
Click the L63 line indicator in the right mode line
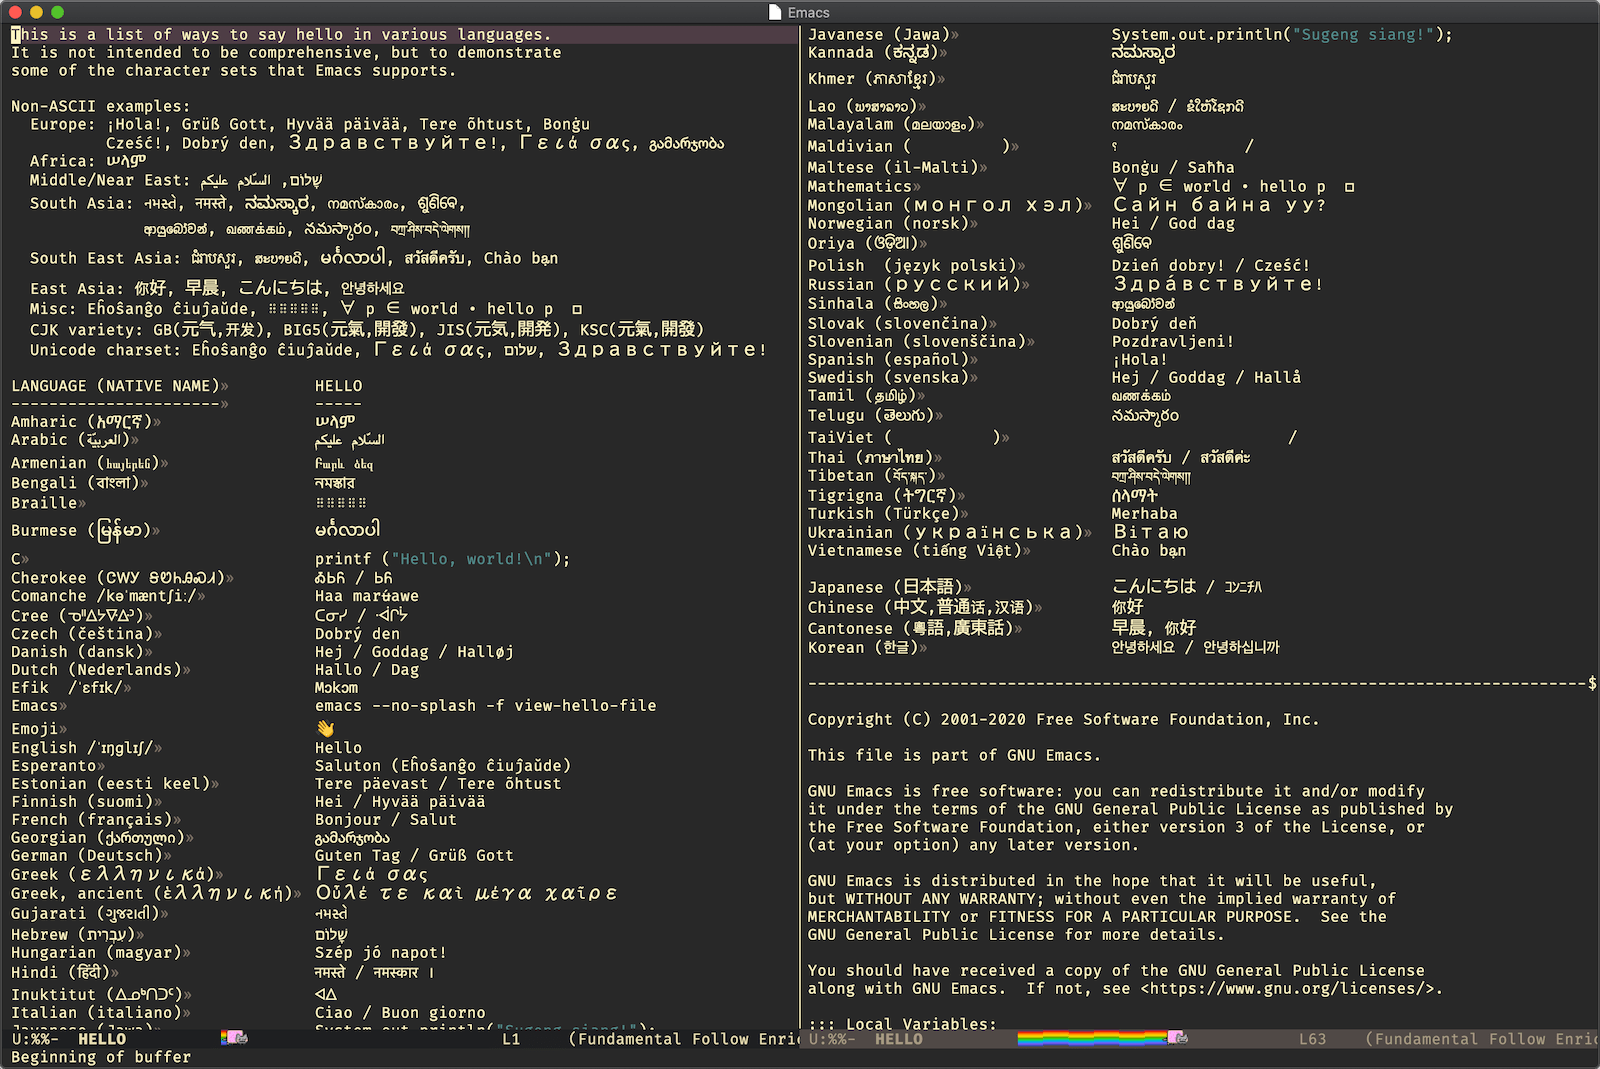click(1312, 1039)
